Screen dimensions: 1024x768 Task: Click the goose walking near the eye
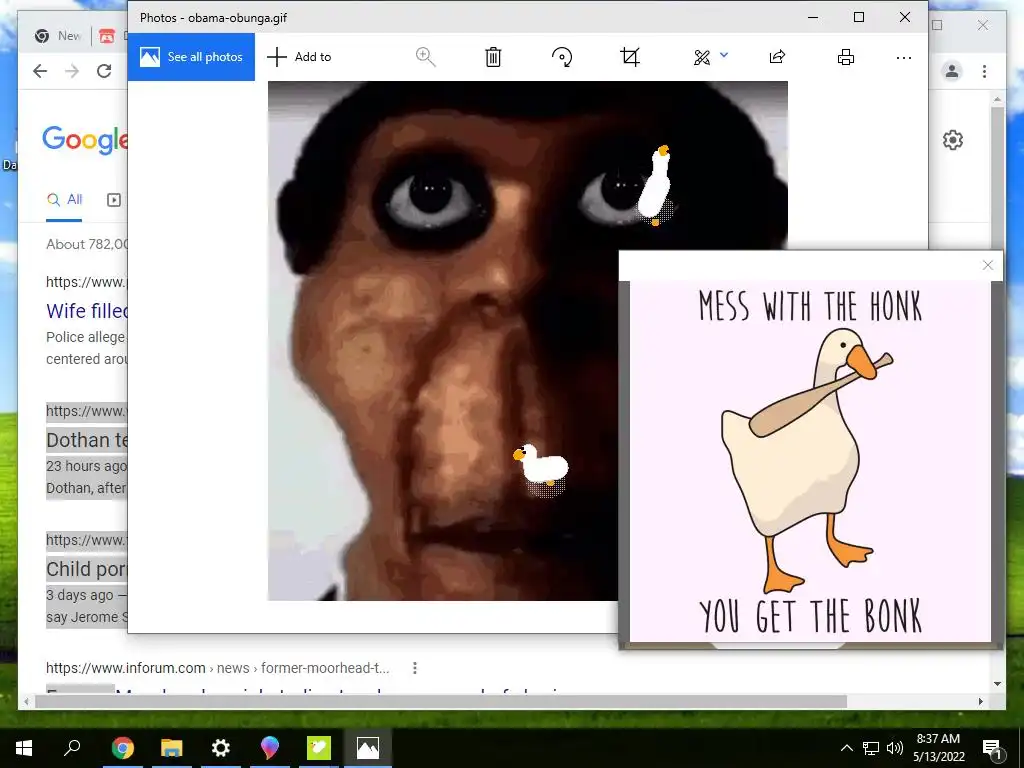point(656,185)
